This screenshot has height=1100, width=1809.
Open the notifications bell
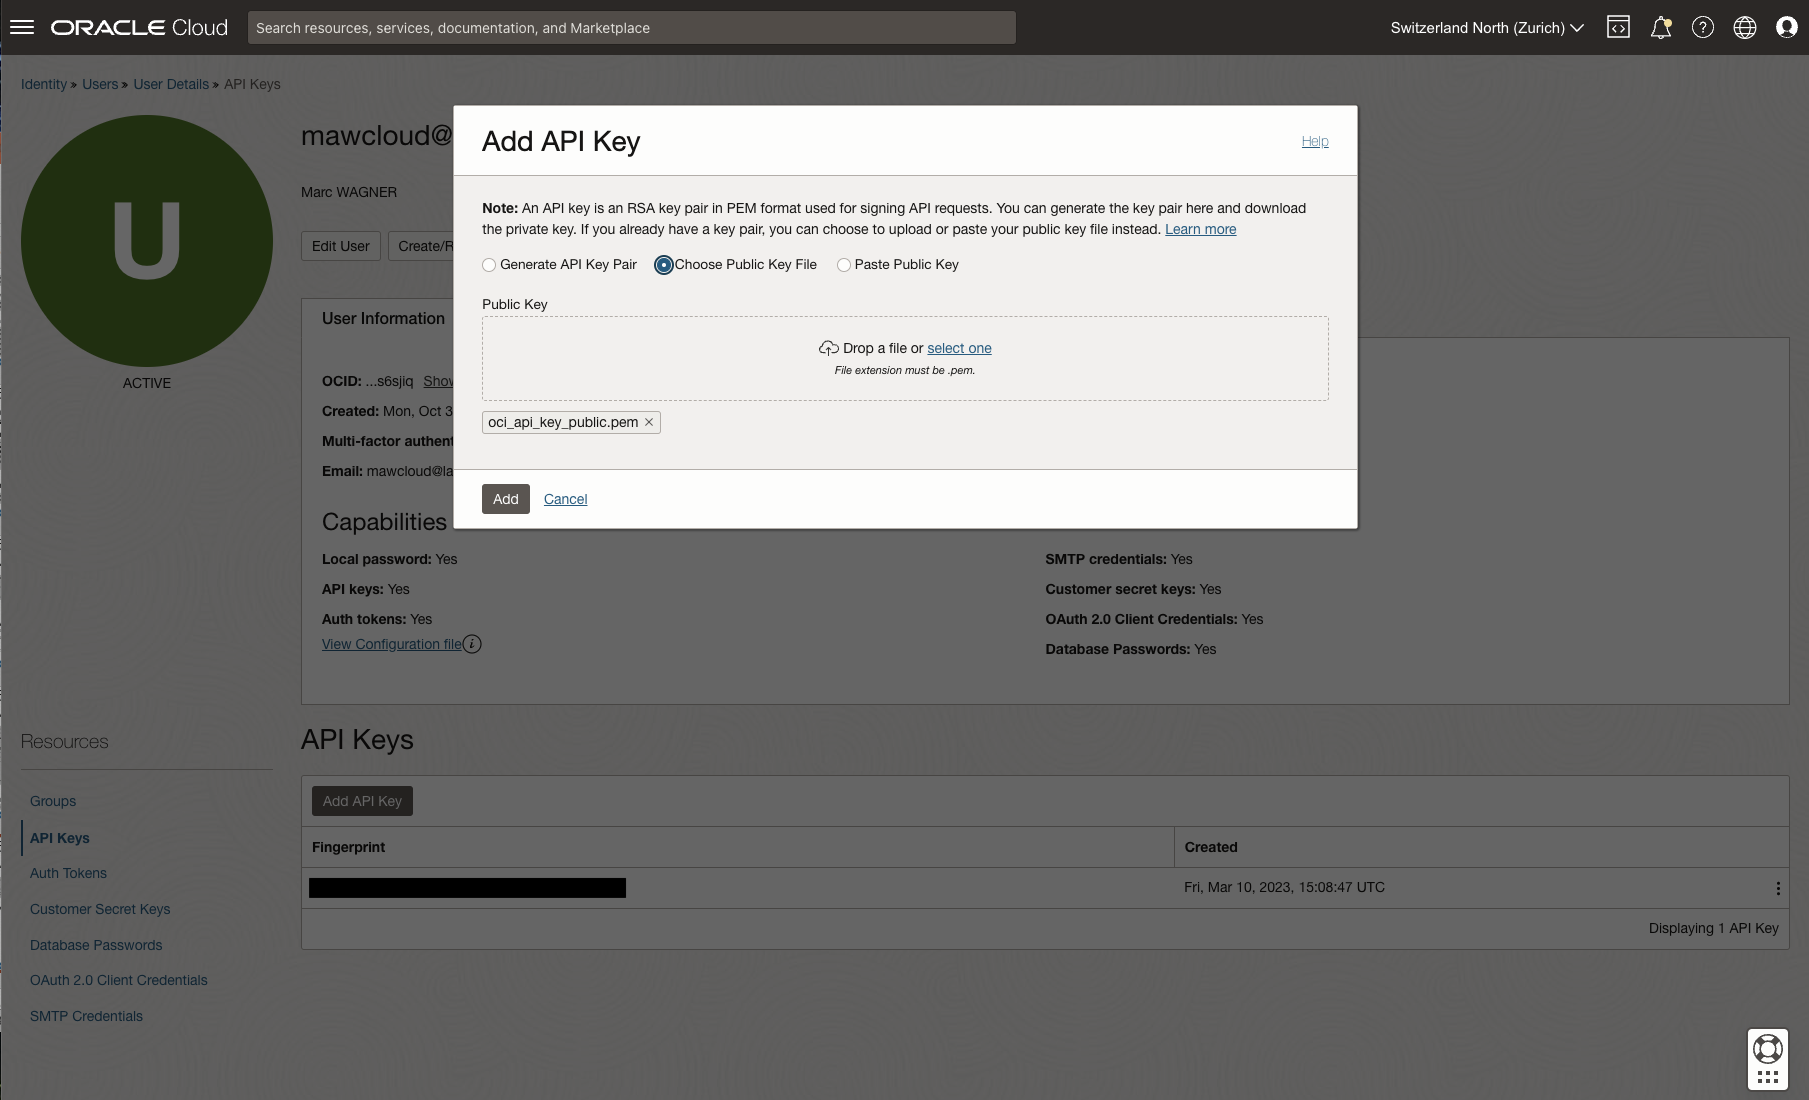[1660, 27]
